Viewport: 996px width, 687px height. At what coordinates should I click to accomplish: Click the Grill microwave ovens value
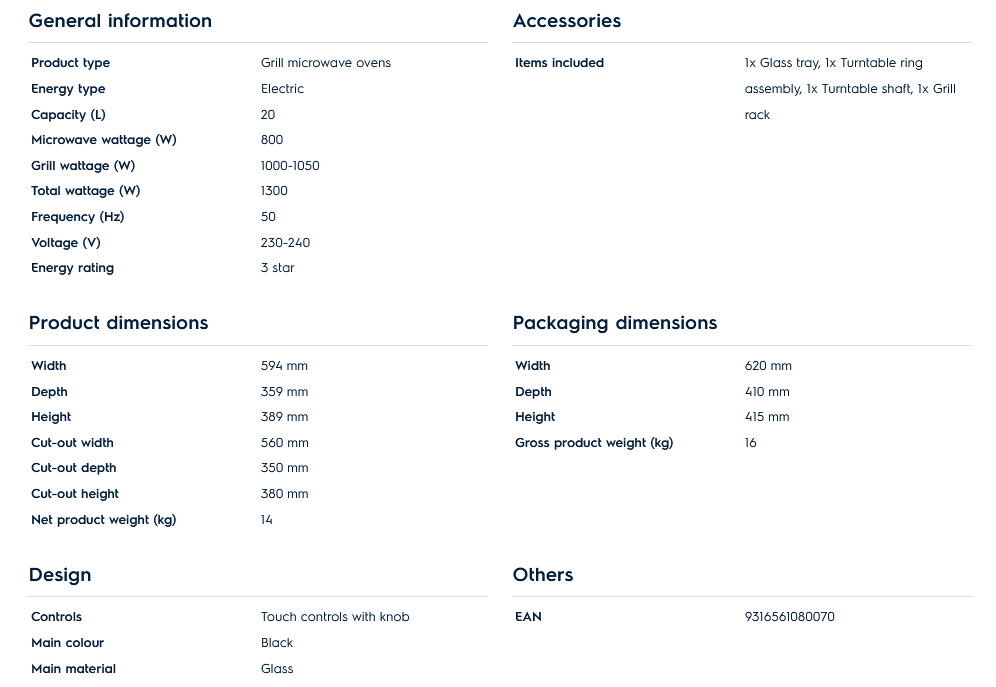[325, 63]
